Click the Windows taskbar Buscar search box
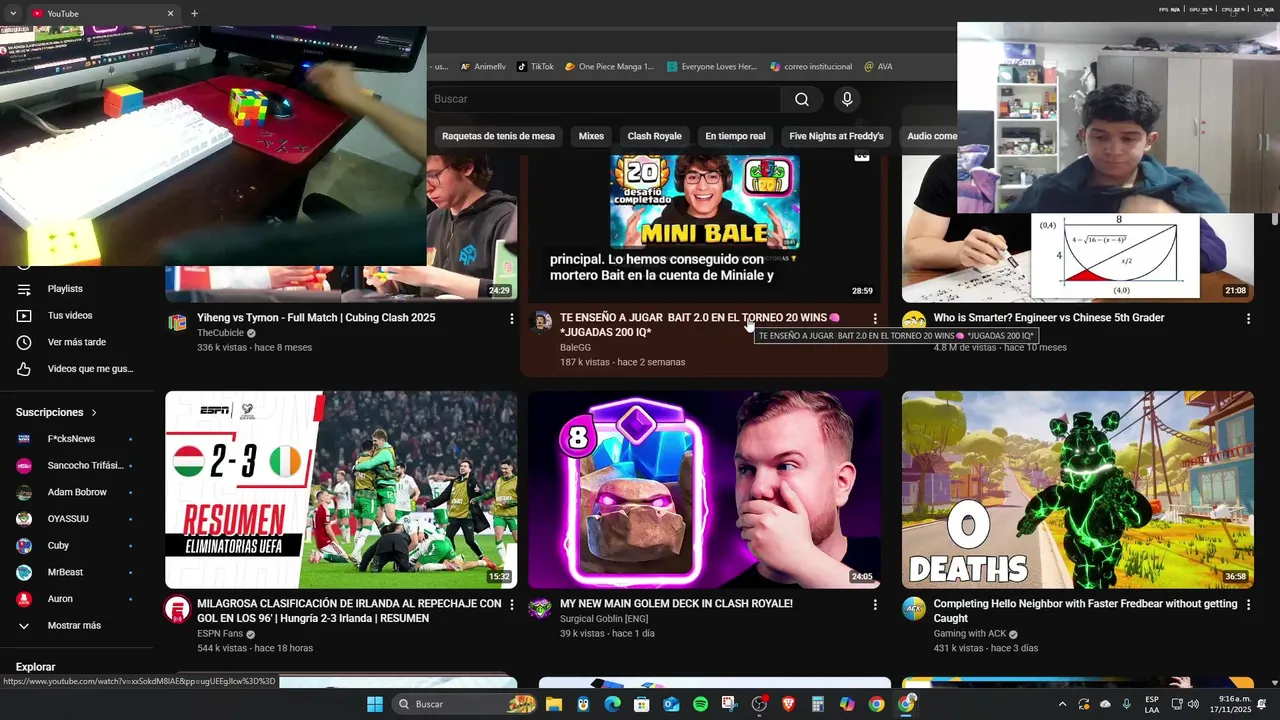This screenshot has width=1280, height=720. click(x=466, y=704)
